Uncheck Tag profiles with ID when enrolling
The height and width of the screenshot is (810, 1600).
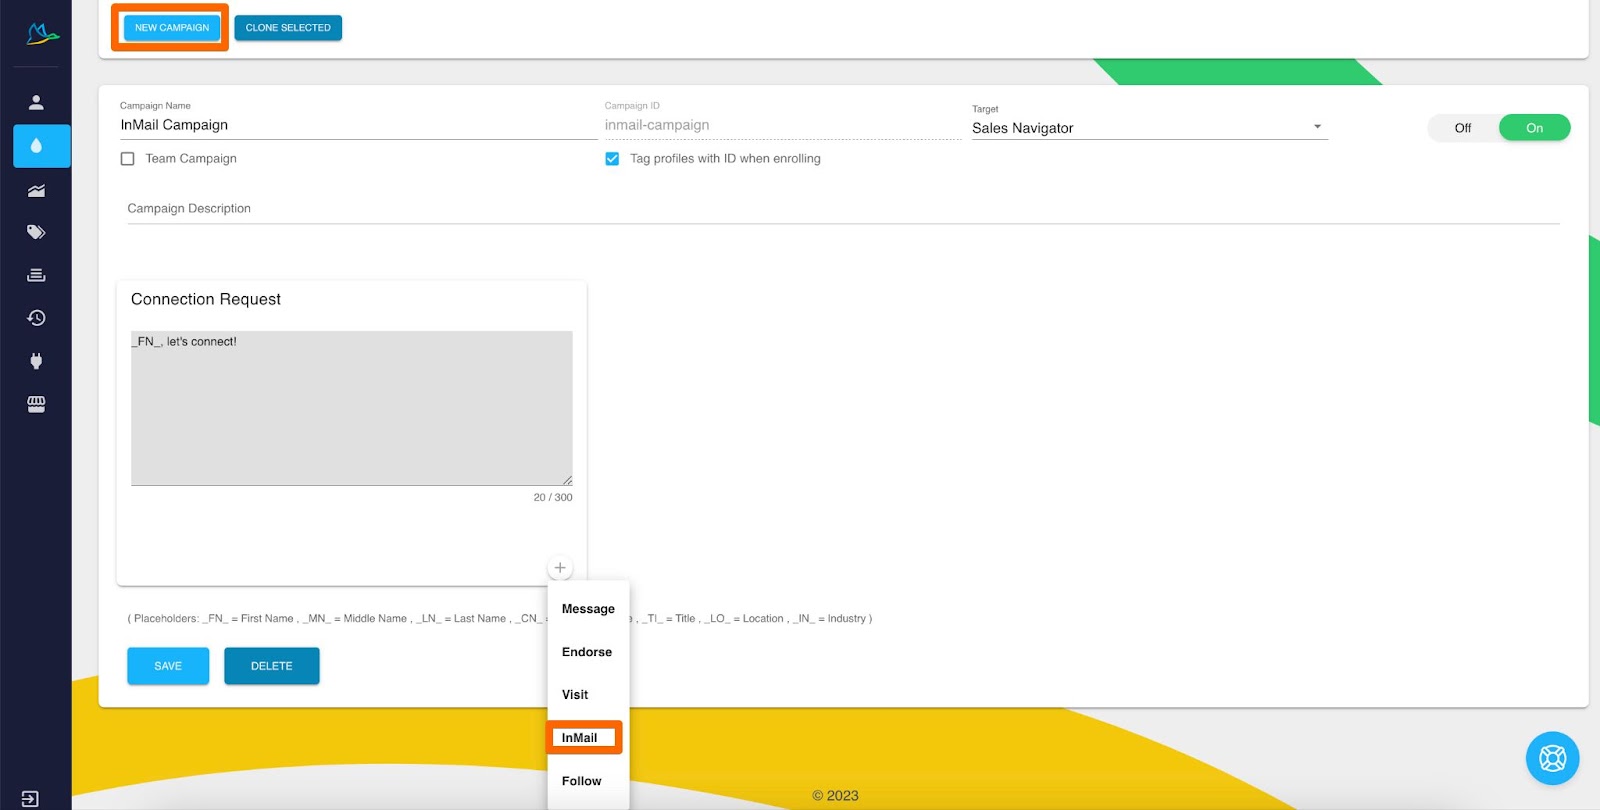[x=612, y=159]
